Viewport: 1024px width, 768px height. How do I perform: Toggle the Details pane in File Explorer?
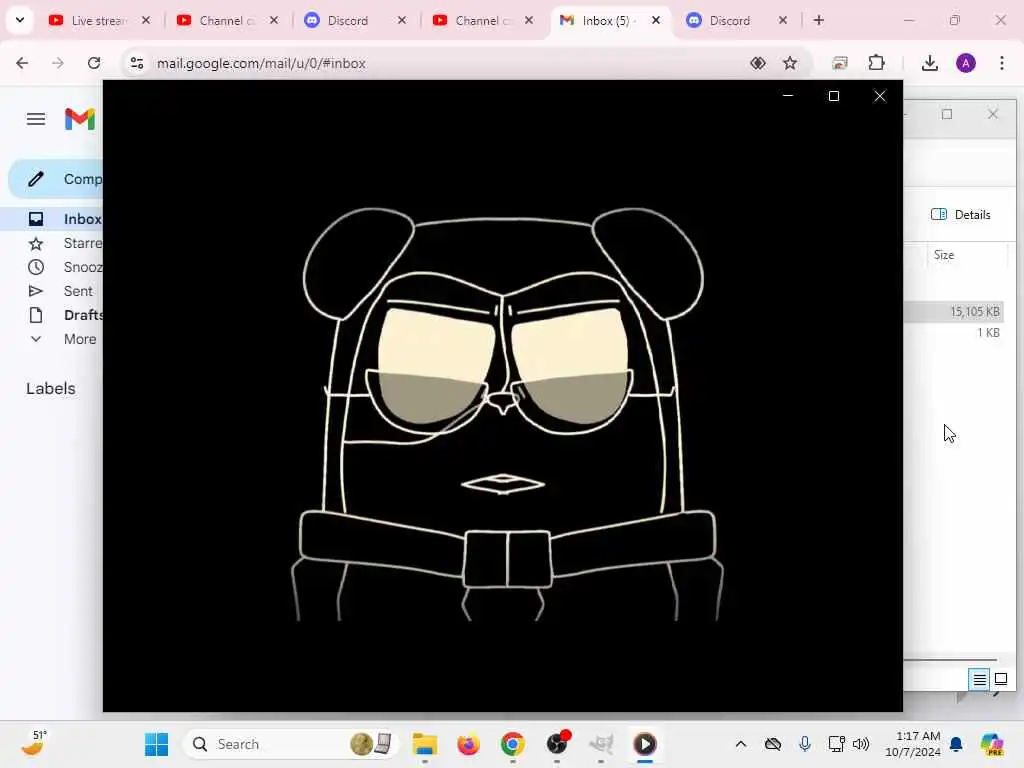(x=961, y=214)
